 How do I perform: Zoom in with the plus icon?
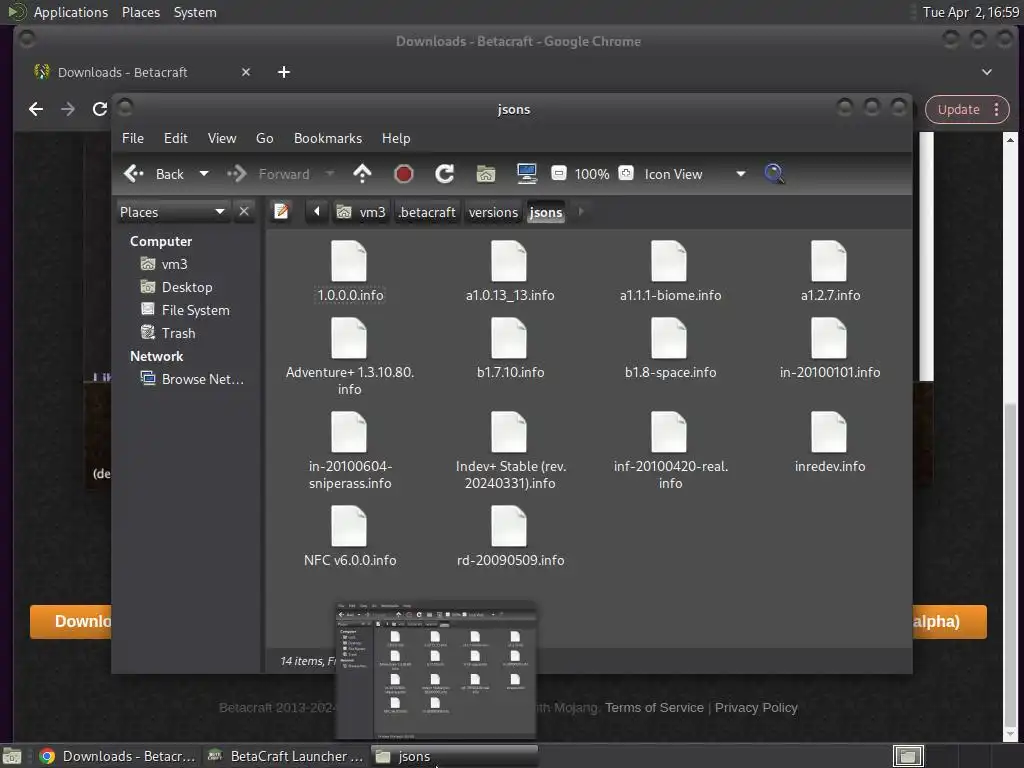pos(626,173)
